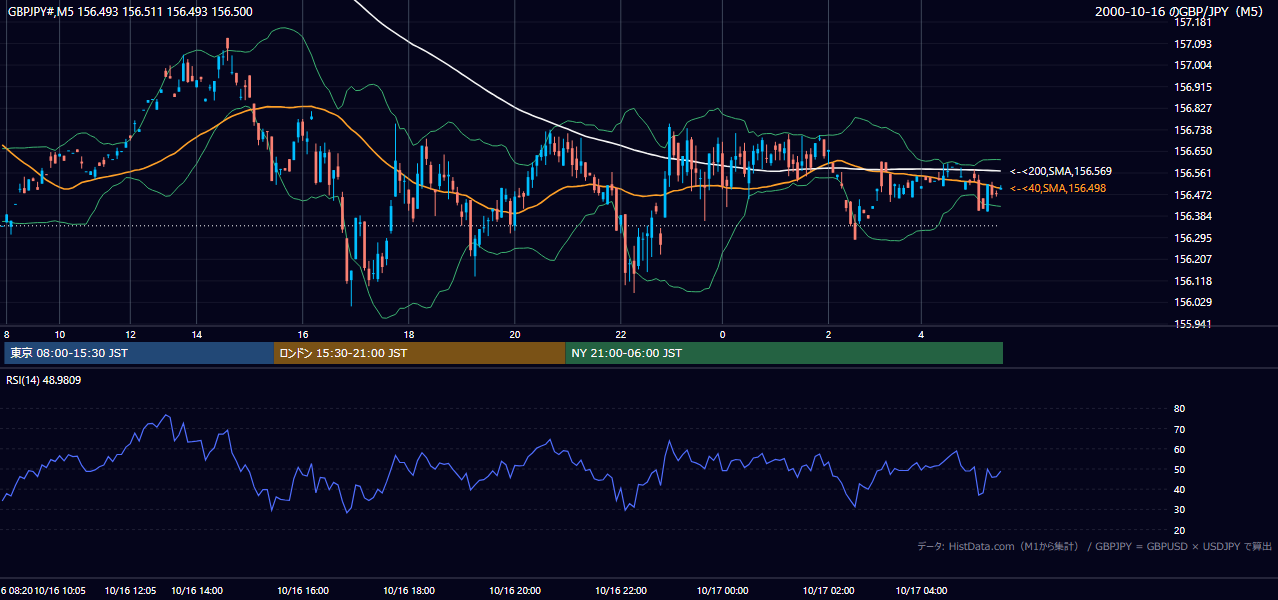Click hour label 18 below price chart
1278x600 pixels.
pos(409,334)
